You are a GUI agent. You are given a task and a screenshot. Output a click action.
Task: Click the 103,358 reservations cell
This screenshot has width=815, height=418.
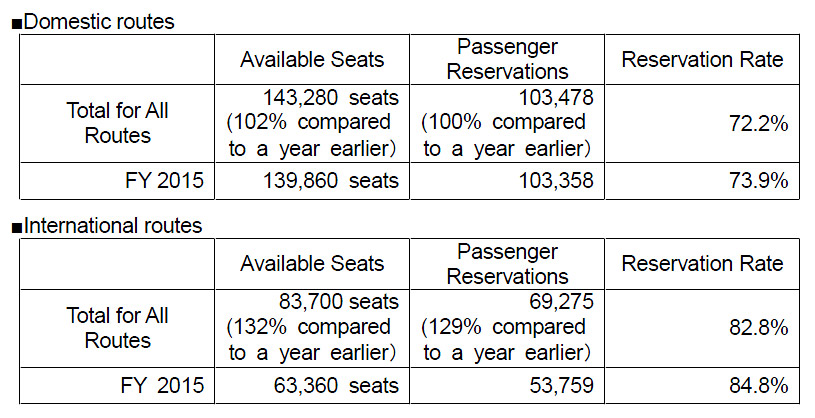(507, 181)
